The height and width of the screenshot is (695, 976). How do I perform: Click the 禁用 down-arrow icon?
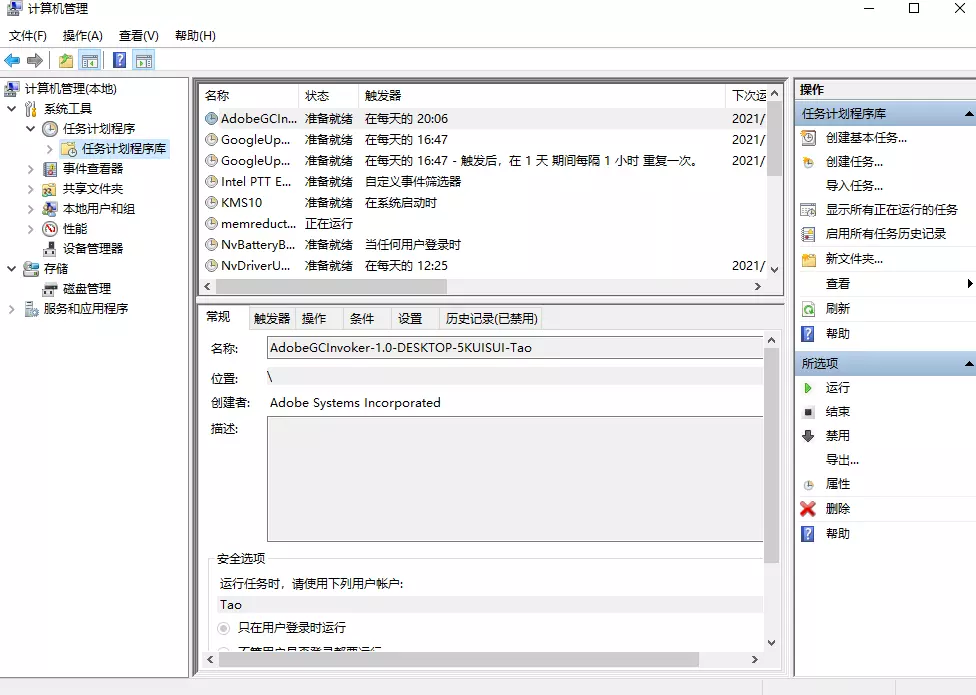coord(808,436)
